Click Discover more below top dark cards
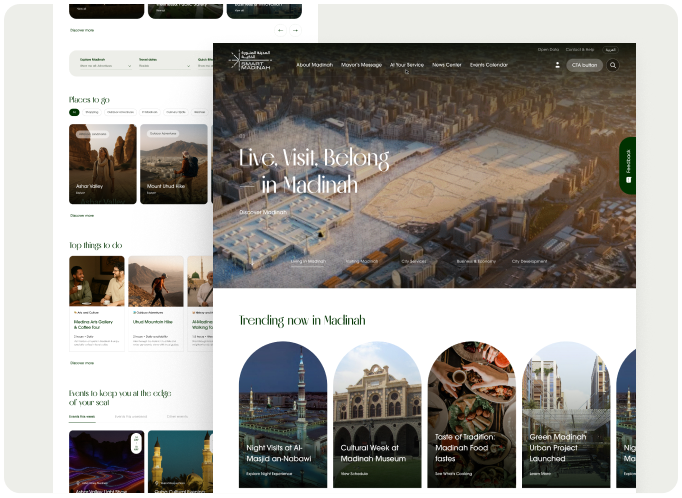The height and width of the screenshot is (498, 682). pyautogui.click(x=82, y=30)
